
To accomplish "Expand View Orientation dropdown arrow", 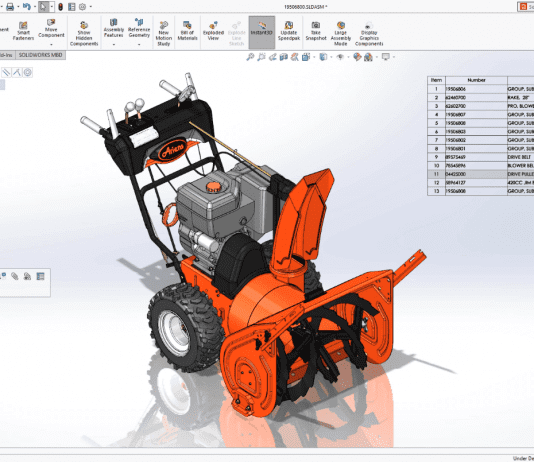I will [x=314, y=57].
